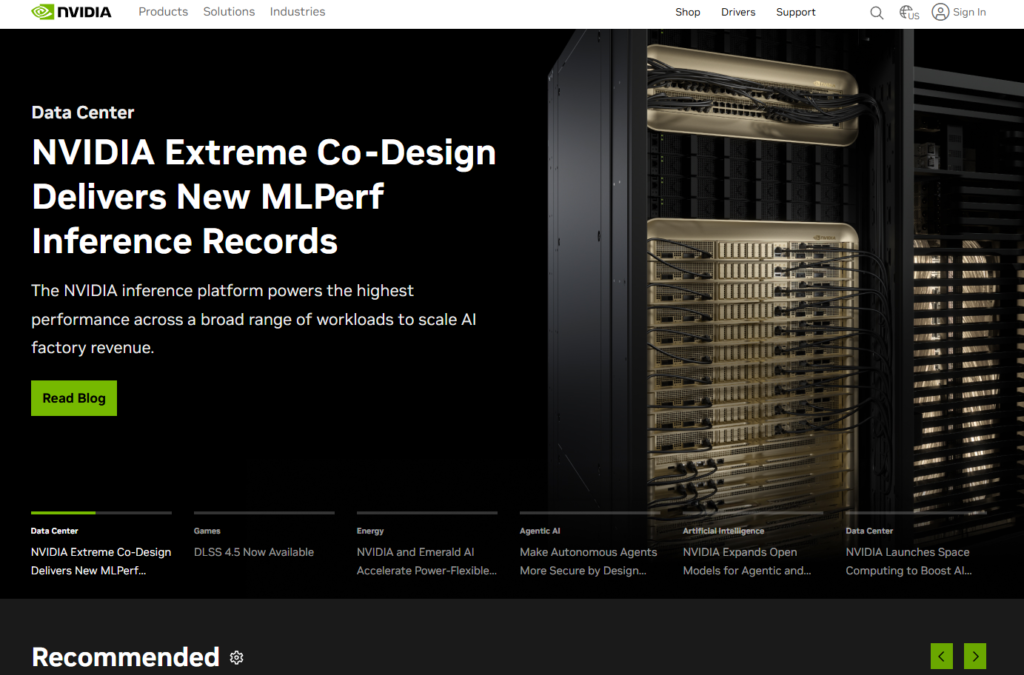Open the Industries menu
The image size is (1024, 675).
point(297,12)
